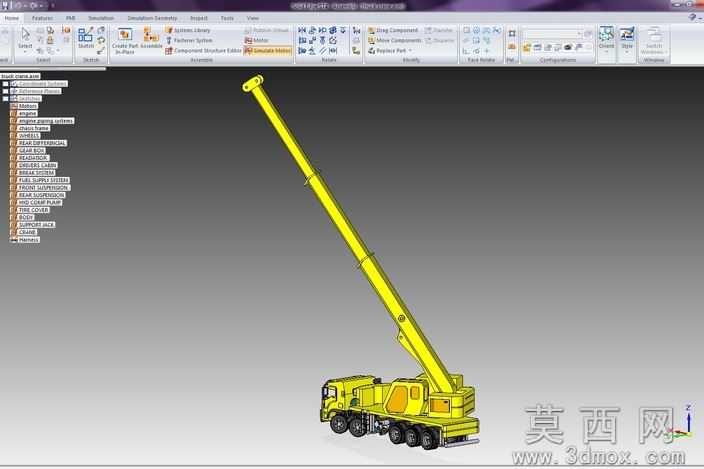
Task: Open the Replace Part dropdown arrow
Action: click(x=410, y=51)
